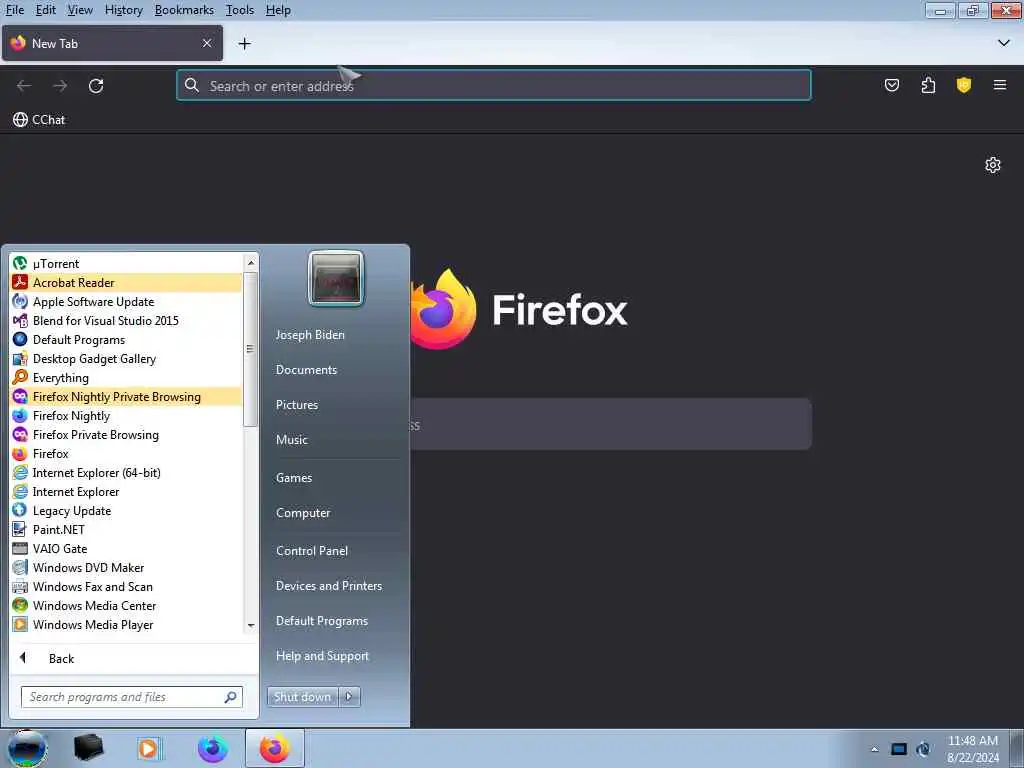Launch Firefox from the programs list

(x=126, y=453)
